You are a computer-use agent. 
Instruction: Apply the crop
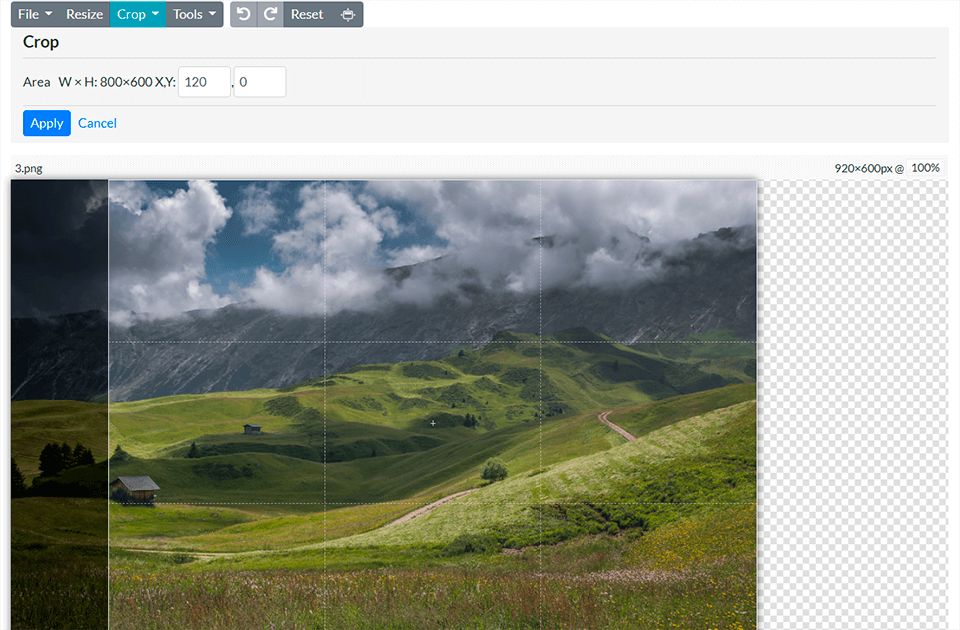47,123
